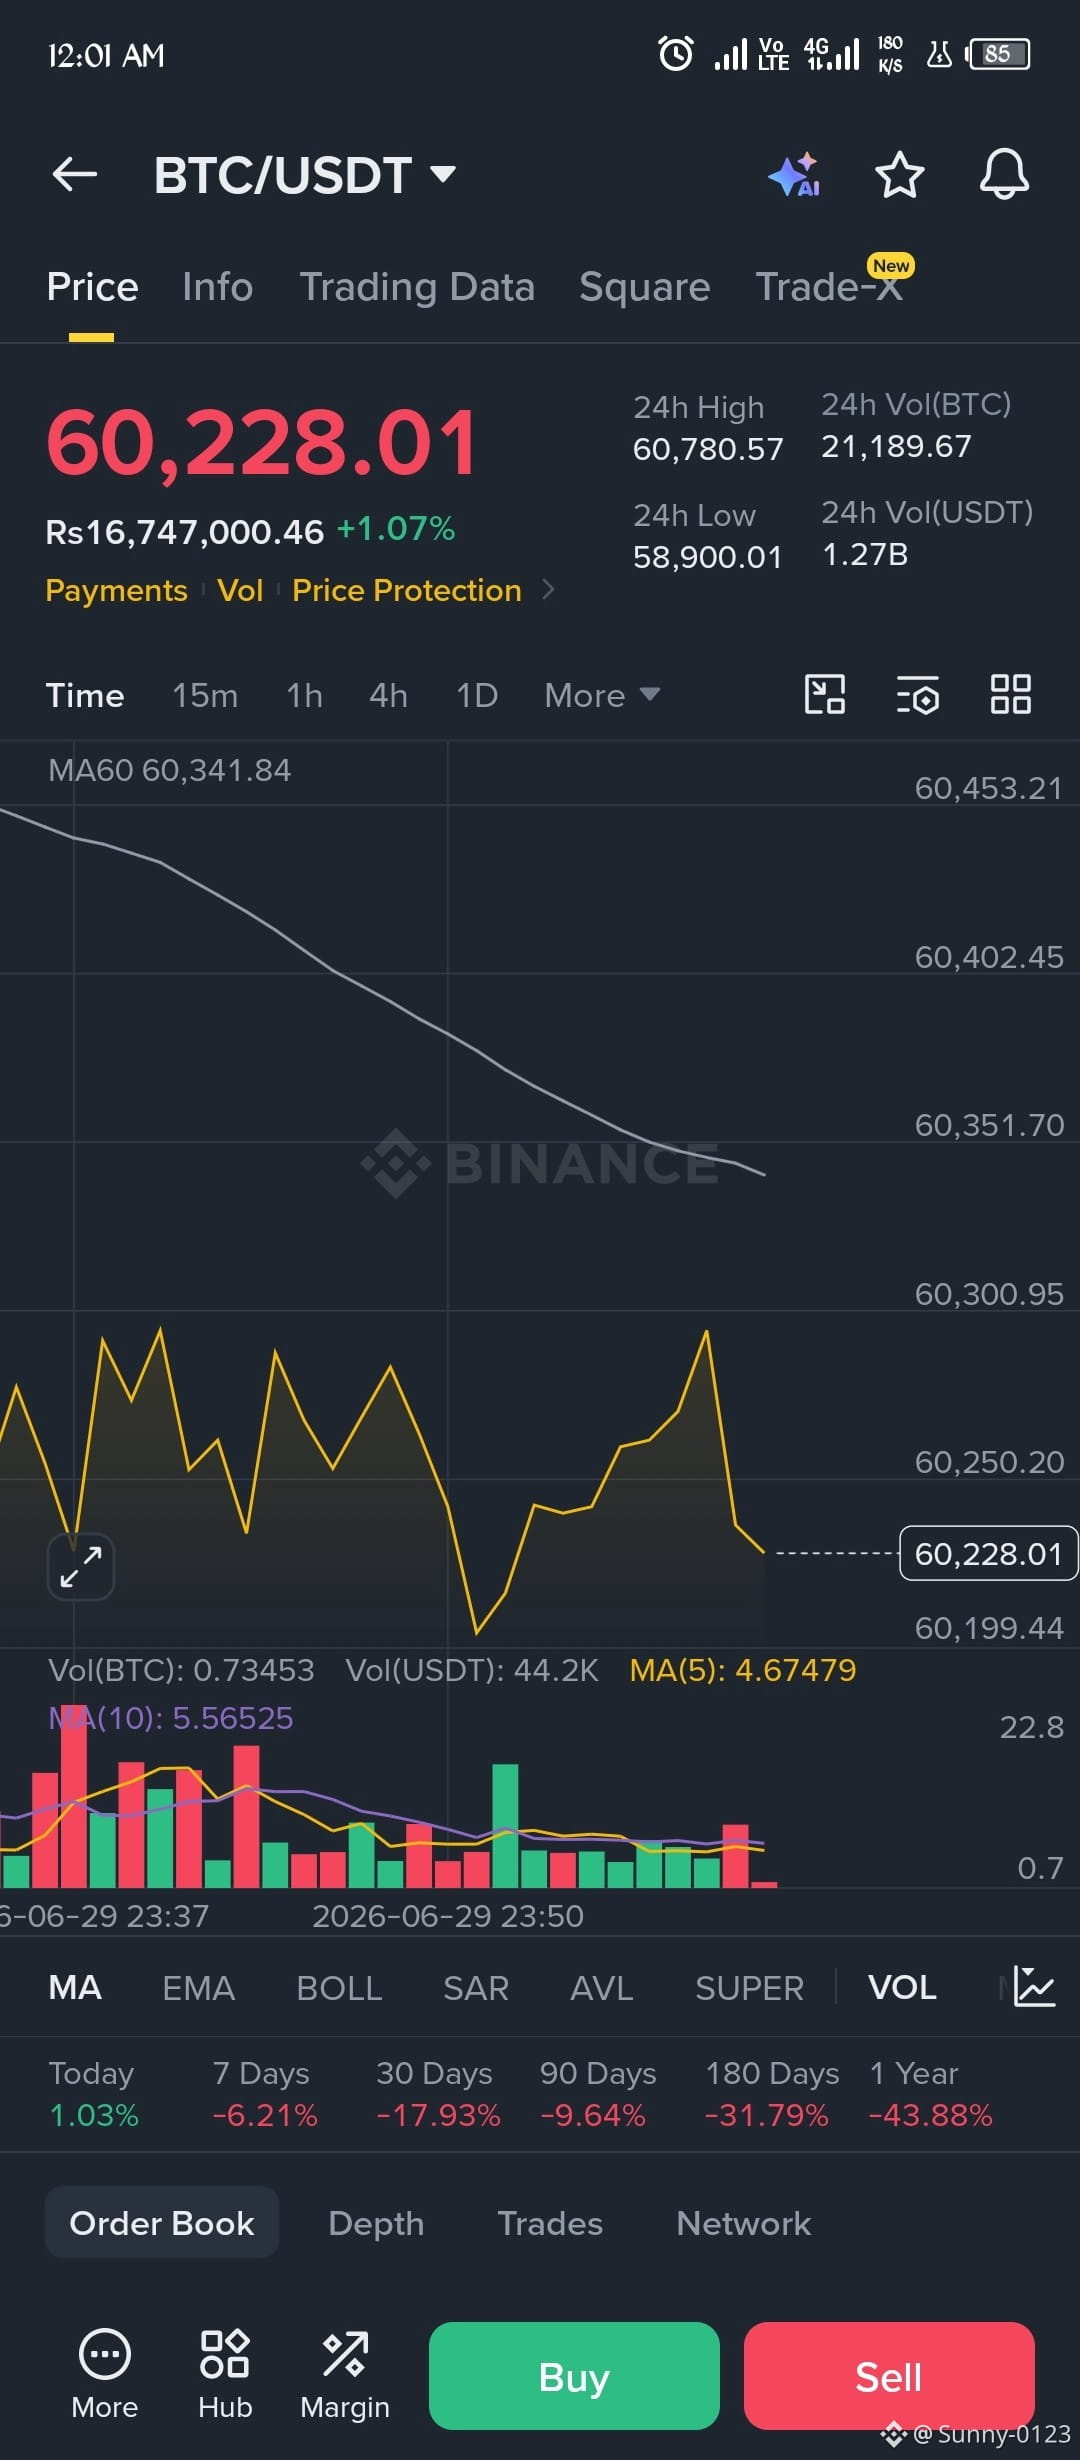Viewport: 1080px width, 2460px height.
Task: Select the 1D chart interval
Action: [477, 695]
